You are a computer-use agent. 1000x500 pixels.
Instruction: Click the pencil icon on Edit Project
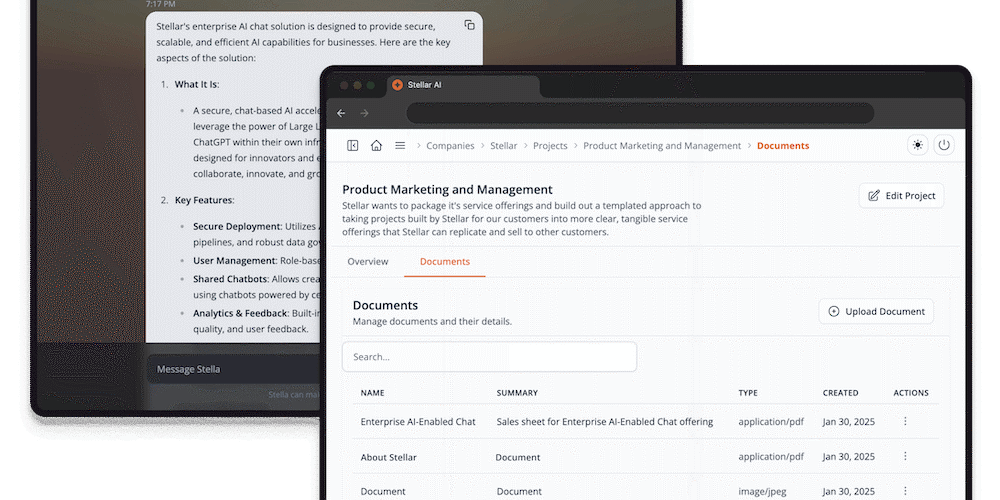point(874,196)
